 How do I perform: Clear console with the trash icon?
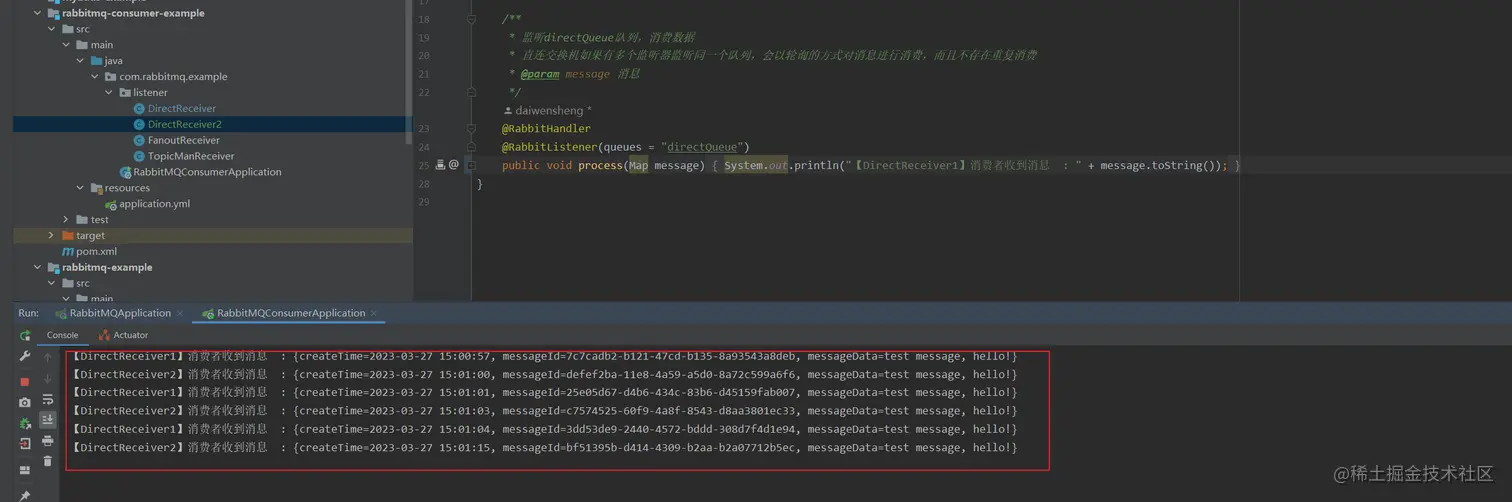47,461
